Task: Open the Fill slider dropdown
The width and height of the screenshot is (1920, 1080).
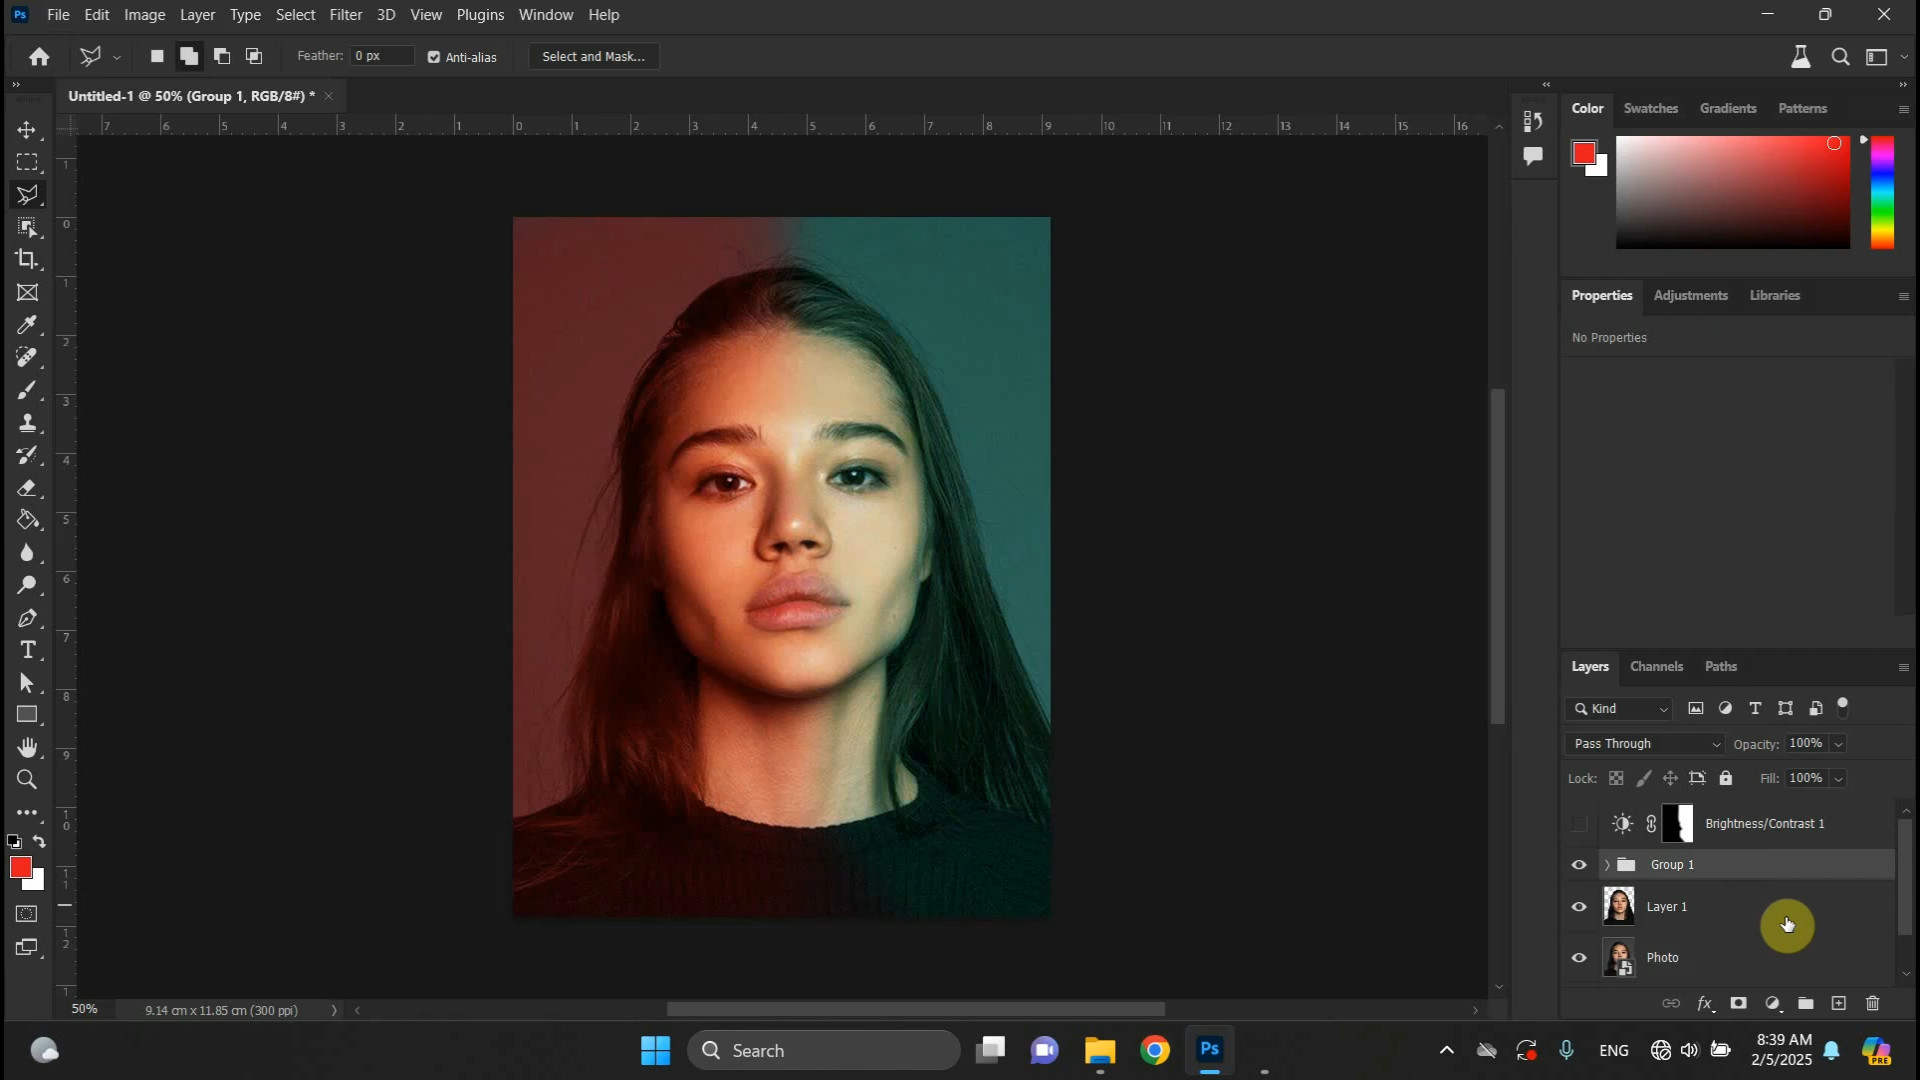Action: click(1838, 779)
